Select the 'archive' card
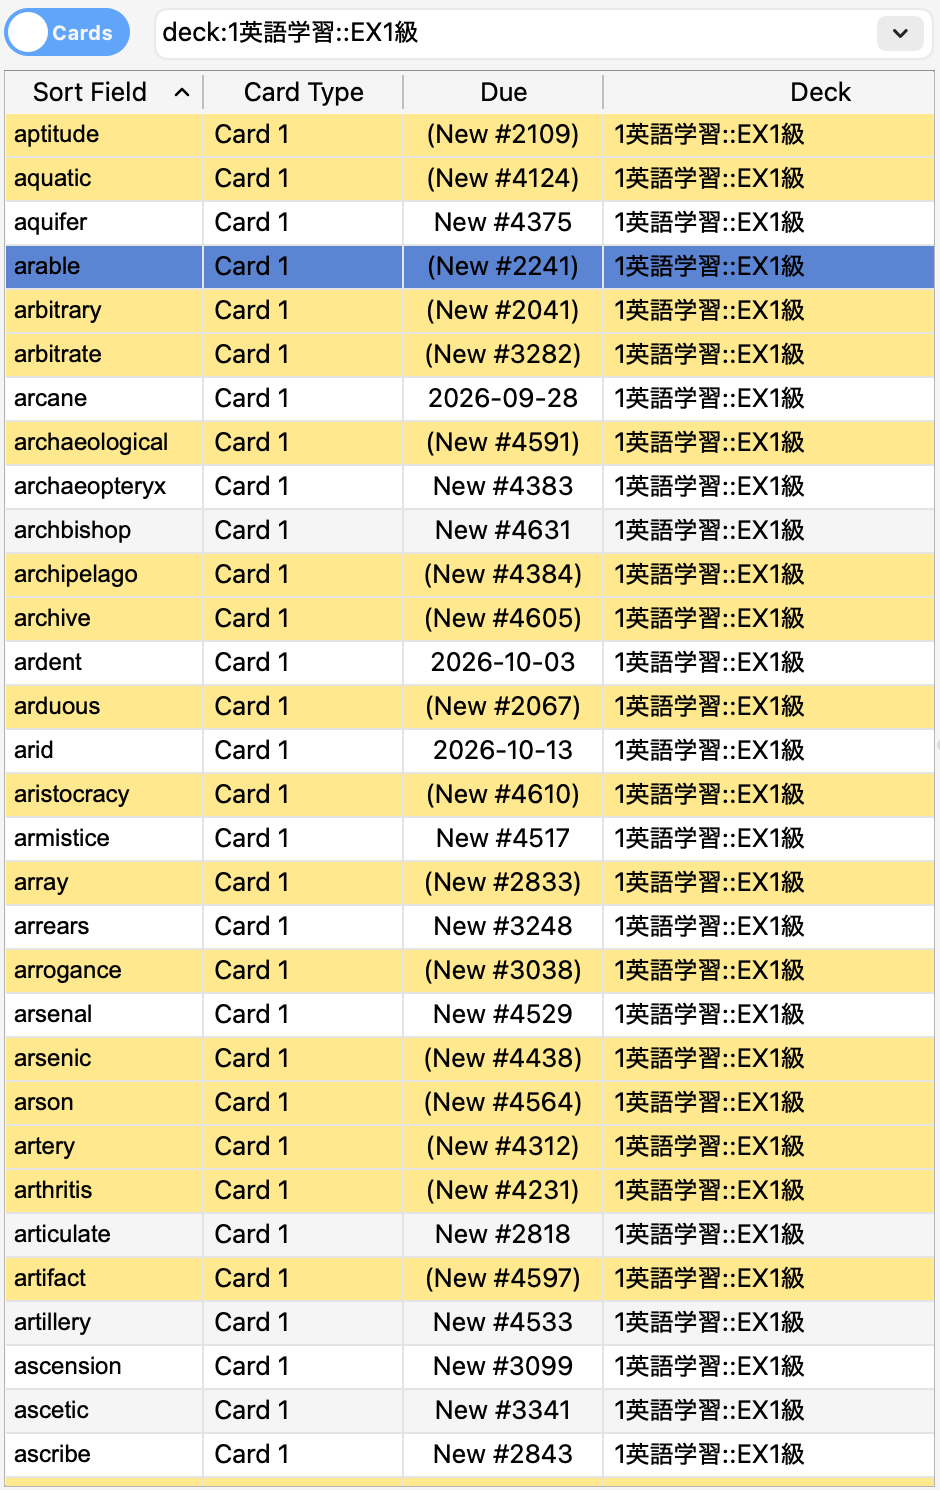Viewport: 940px width, 1490px height. click(x=470, y=618)
